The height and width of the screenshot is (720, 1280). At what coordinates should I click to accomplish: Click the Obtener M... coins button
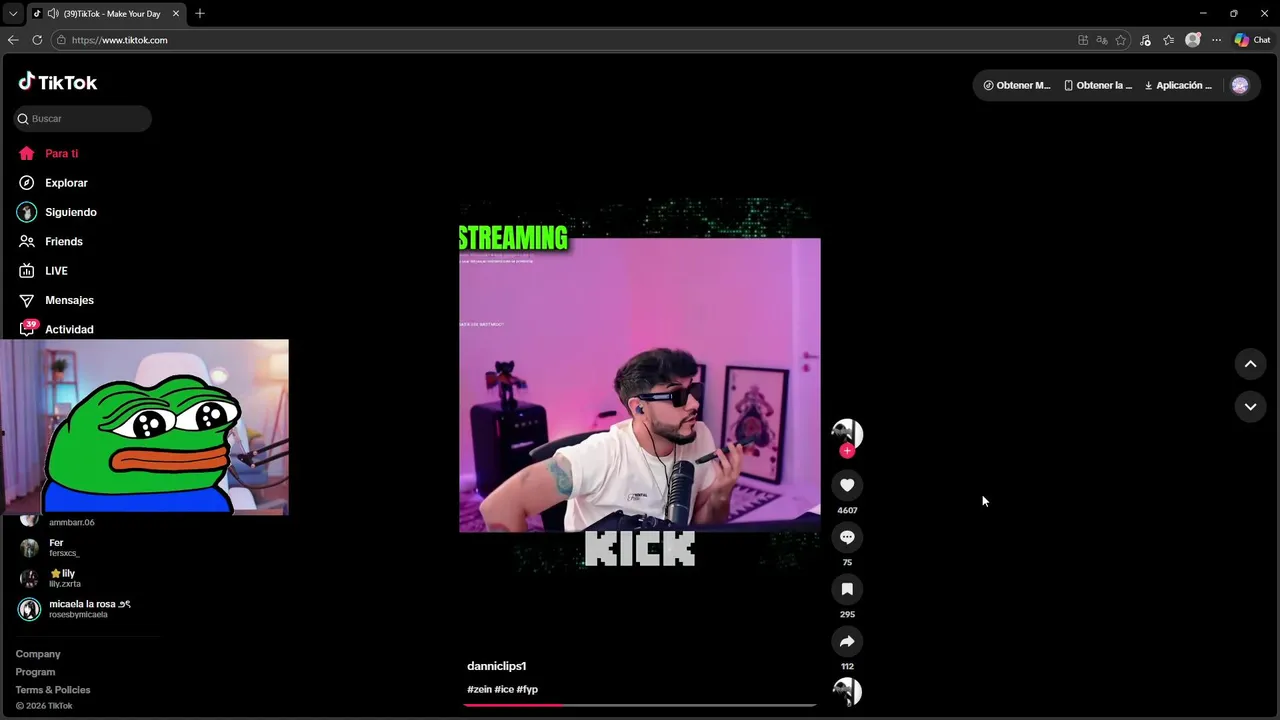tap(1017, 85)
